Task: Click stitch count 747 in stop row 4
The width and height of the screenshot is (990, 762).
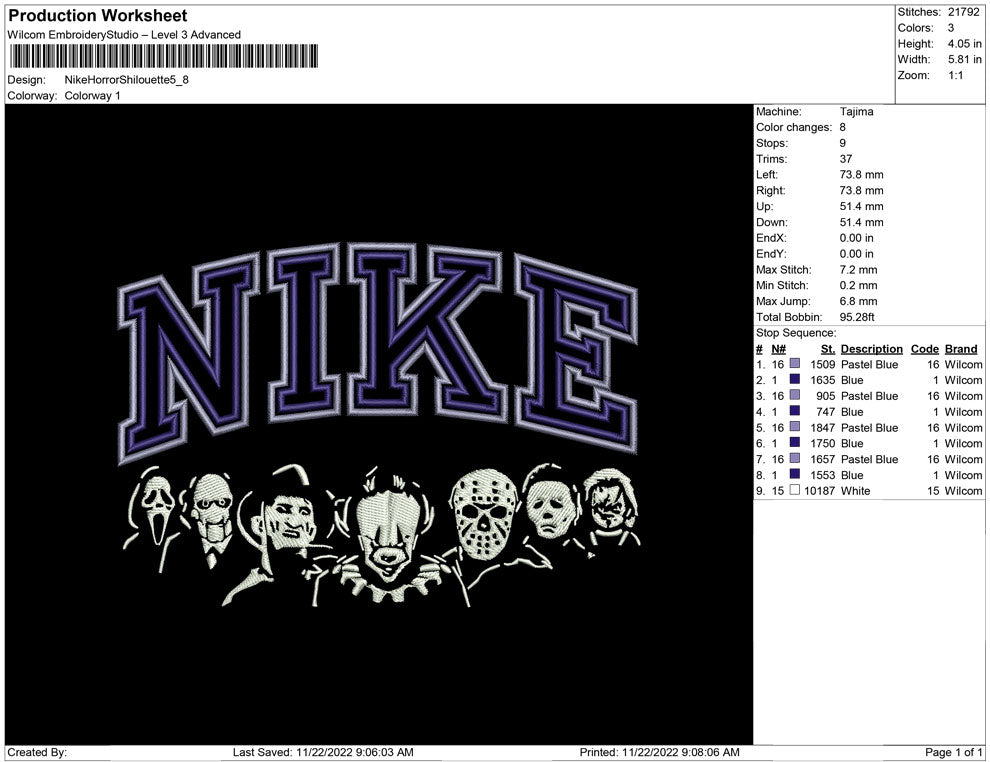Action: [x=825, y=412]
